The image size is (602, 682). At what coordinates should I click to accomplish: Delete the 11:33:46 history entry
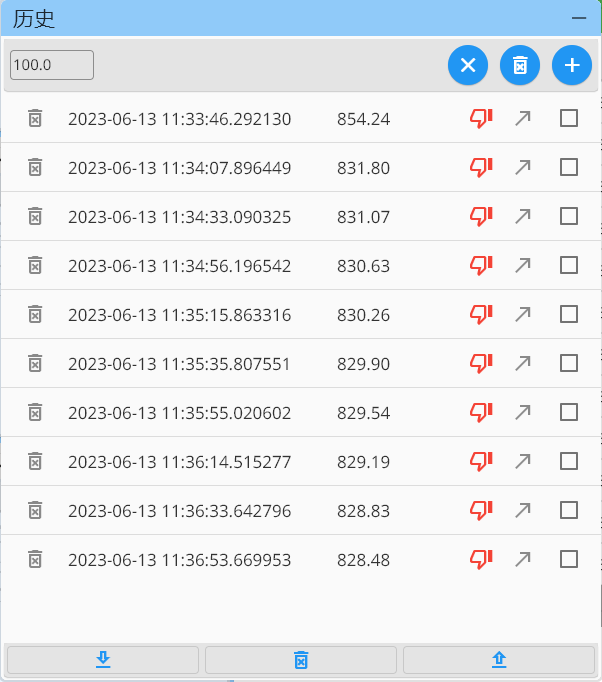pos(35,118)
